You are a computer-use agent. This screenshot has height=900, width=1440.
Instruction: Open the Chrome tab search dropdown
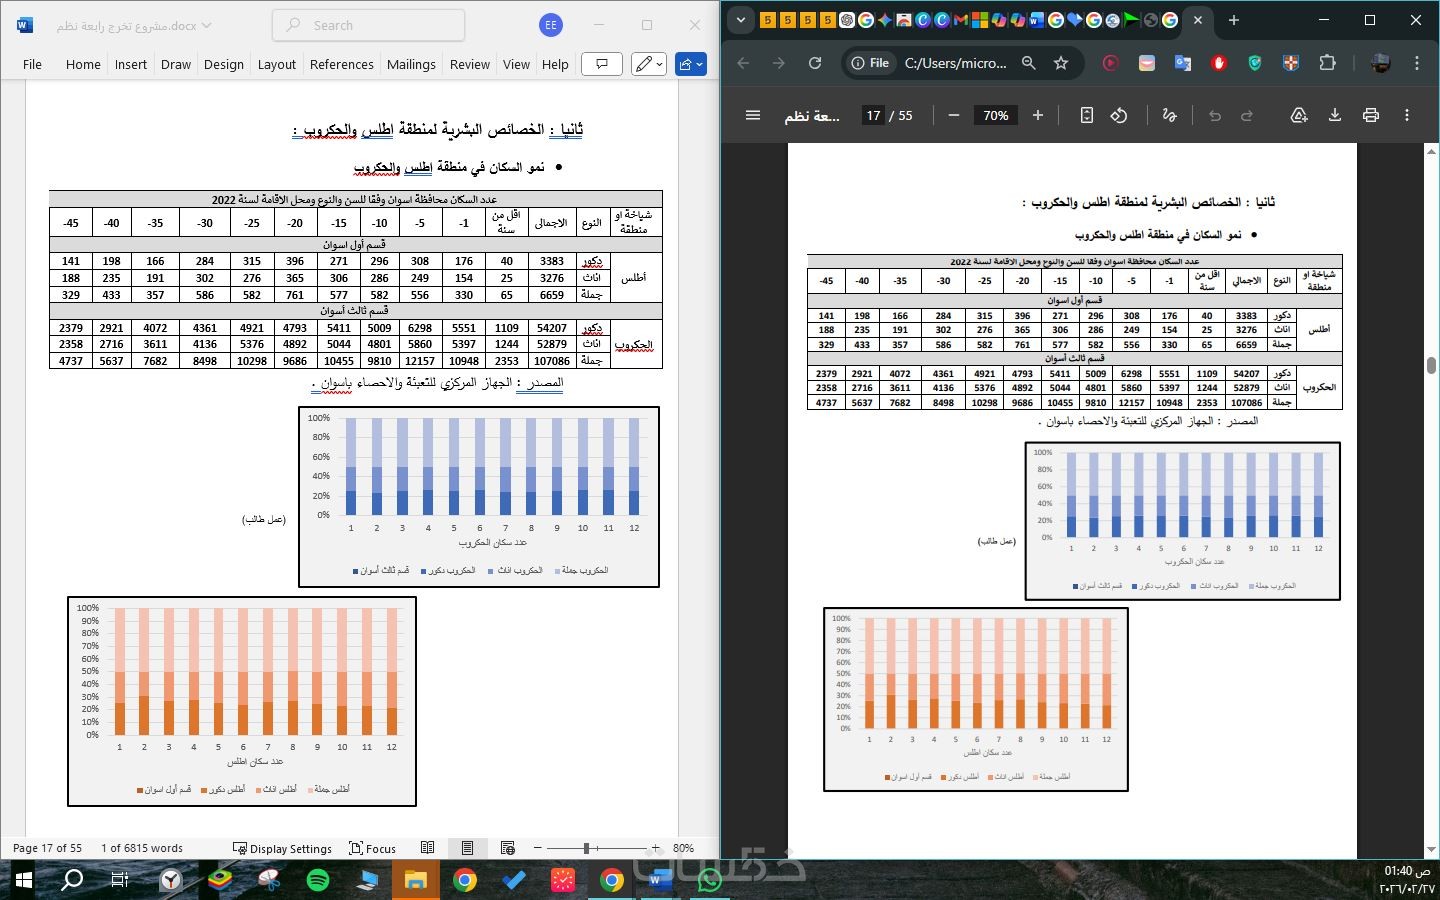point(740,20)
